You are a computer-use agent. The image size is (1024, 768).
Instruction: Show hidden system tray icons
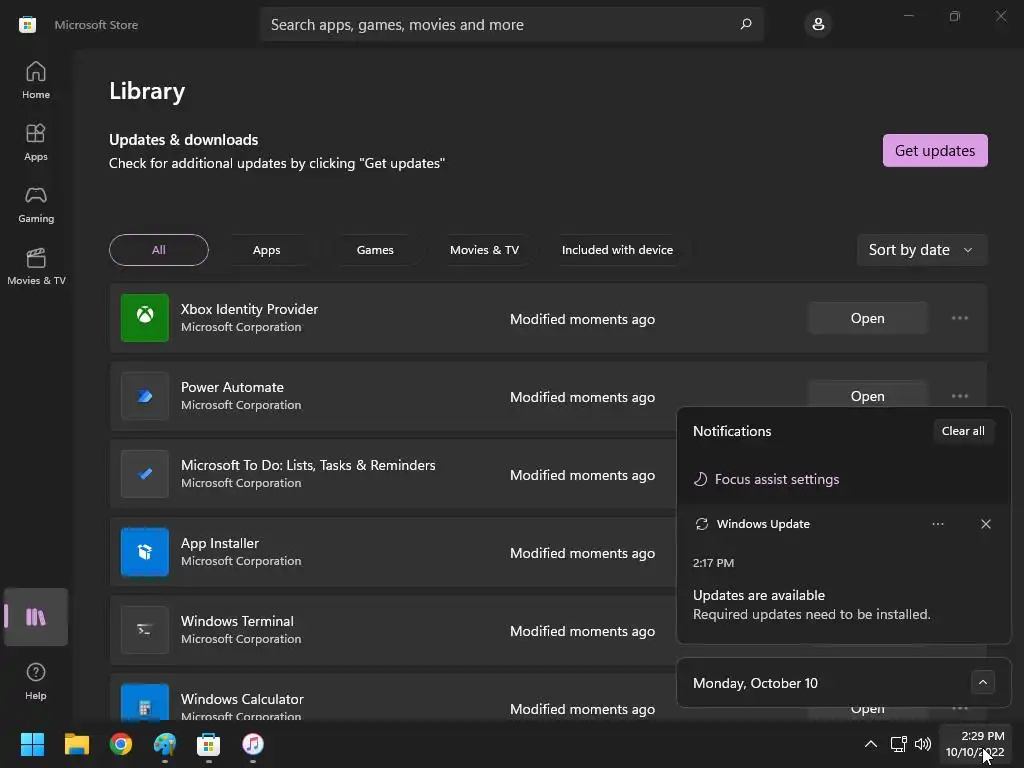[871, 744]
